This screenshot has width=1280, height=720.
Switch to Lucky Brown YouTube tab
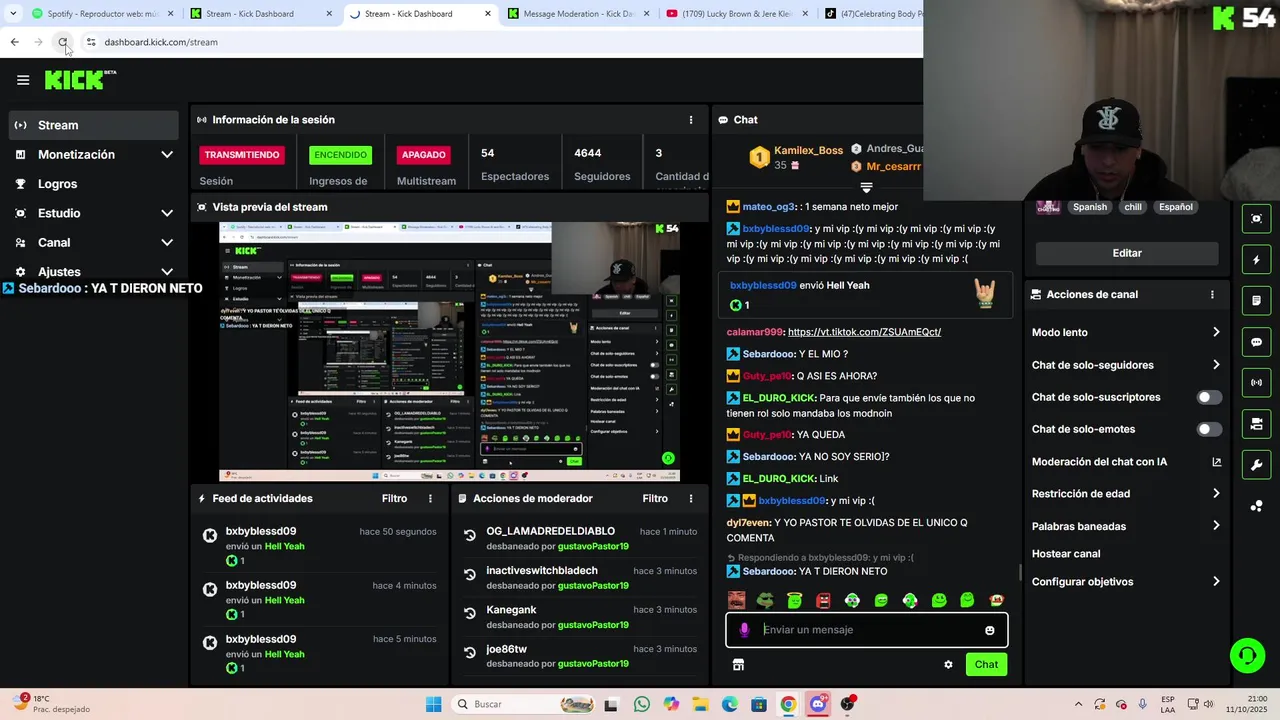pos(735,14)
